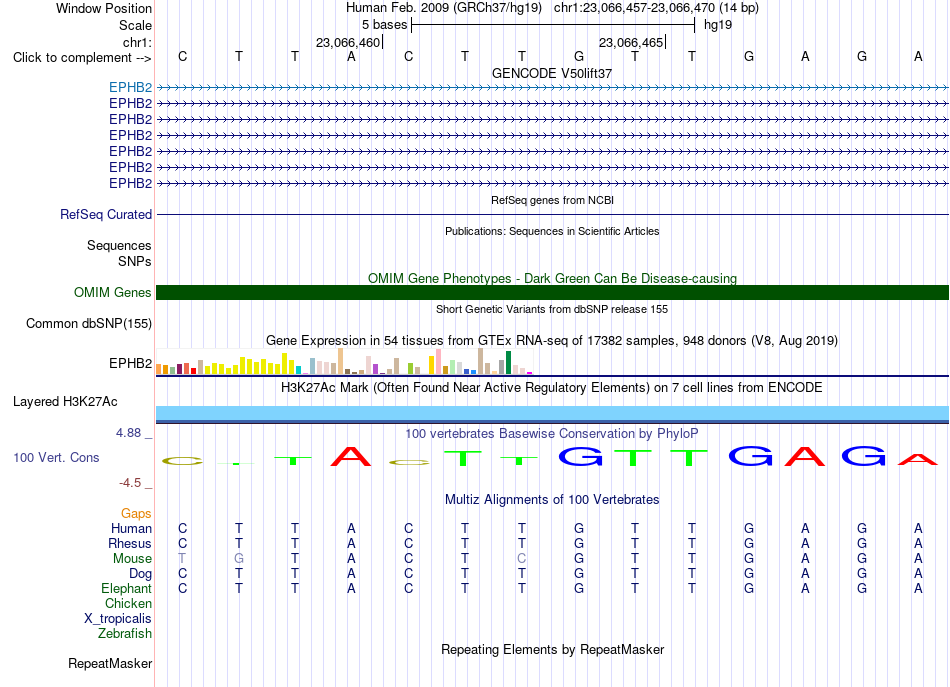The height and width of the screenshot is (687, 950).
Task: Click the 'H3K27Ac Mark' ENCODE track title
Action: point(552,388)
